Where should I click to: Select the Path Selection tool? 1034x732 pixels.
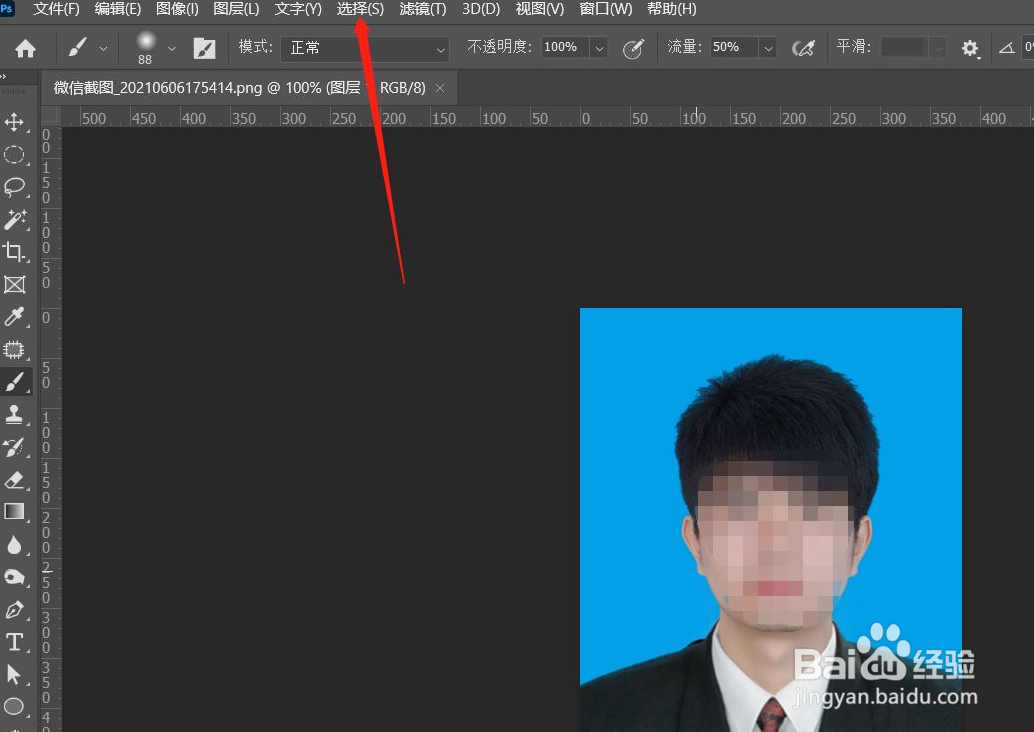pos(14,675)
